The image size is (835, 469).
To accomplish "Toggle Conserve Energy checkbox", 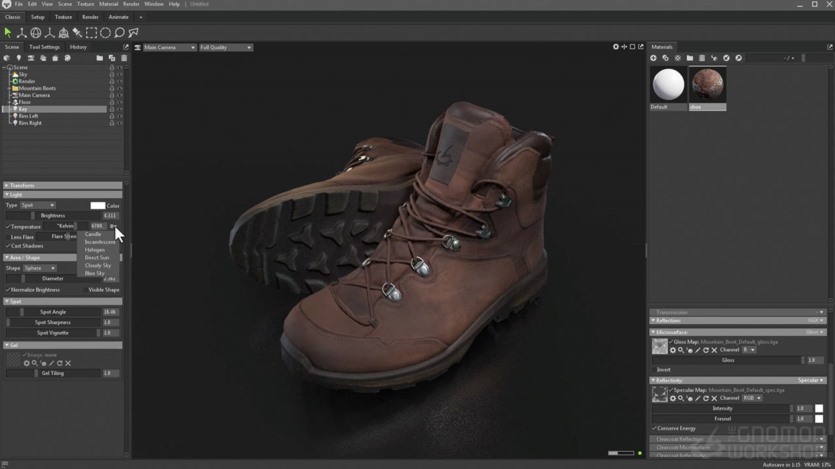I will click(x=654, y=428).
